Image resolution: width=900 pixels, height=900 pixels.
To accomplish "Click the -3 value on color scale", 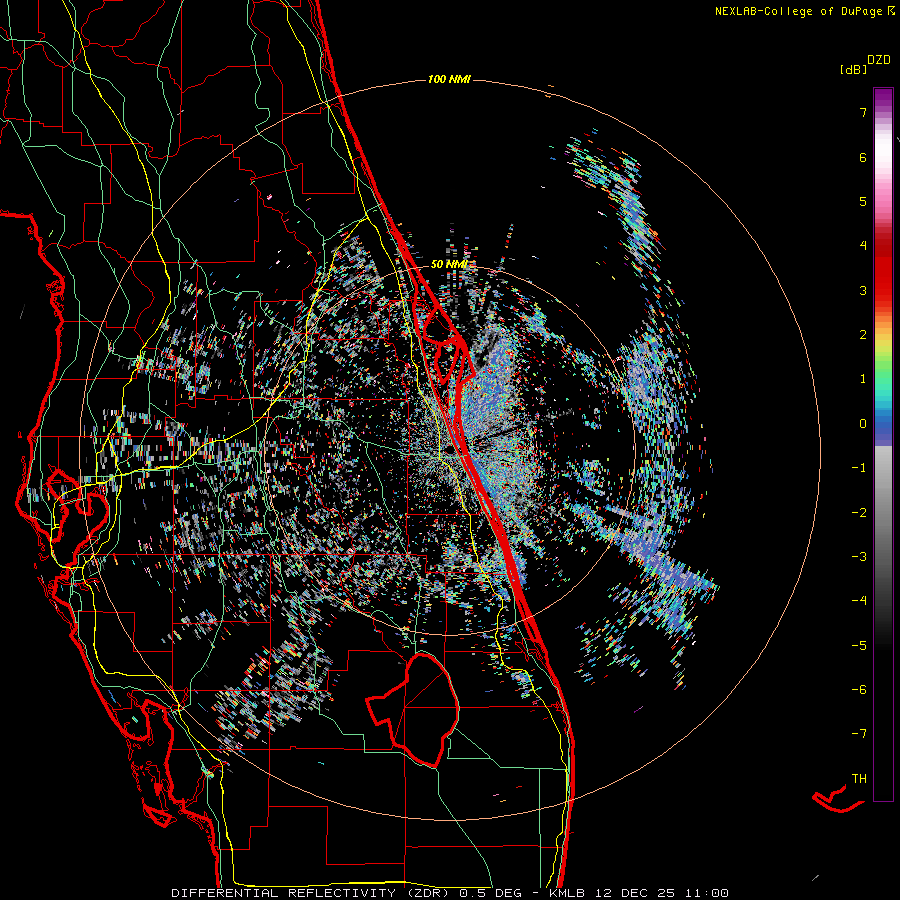I will click(x=859, y=557).
